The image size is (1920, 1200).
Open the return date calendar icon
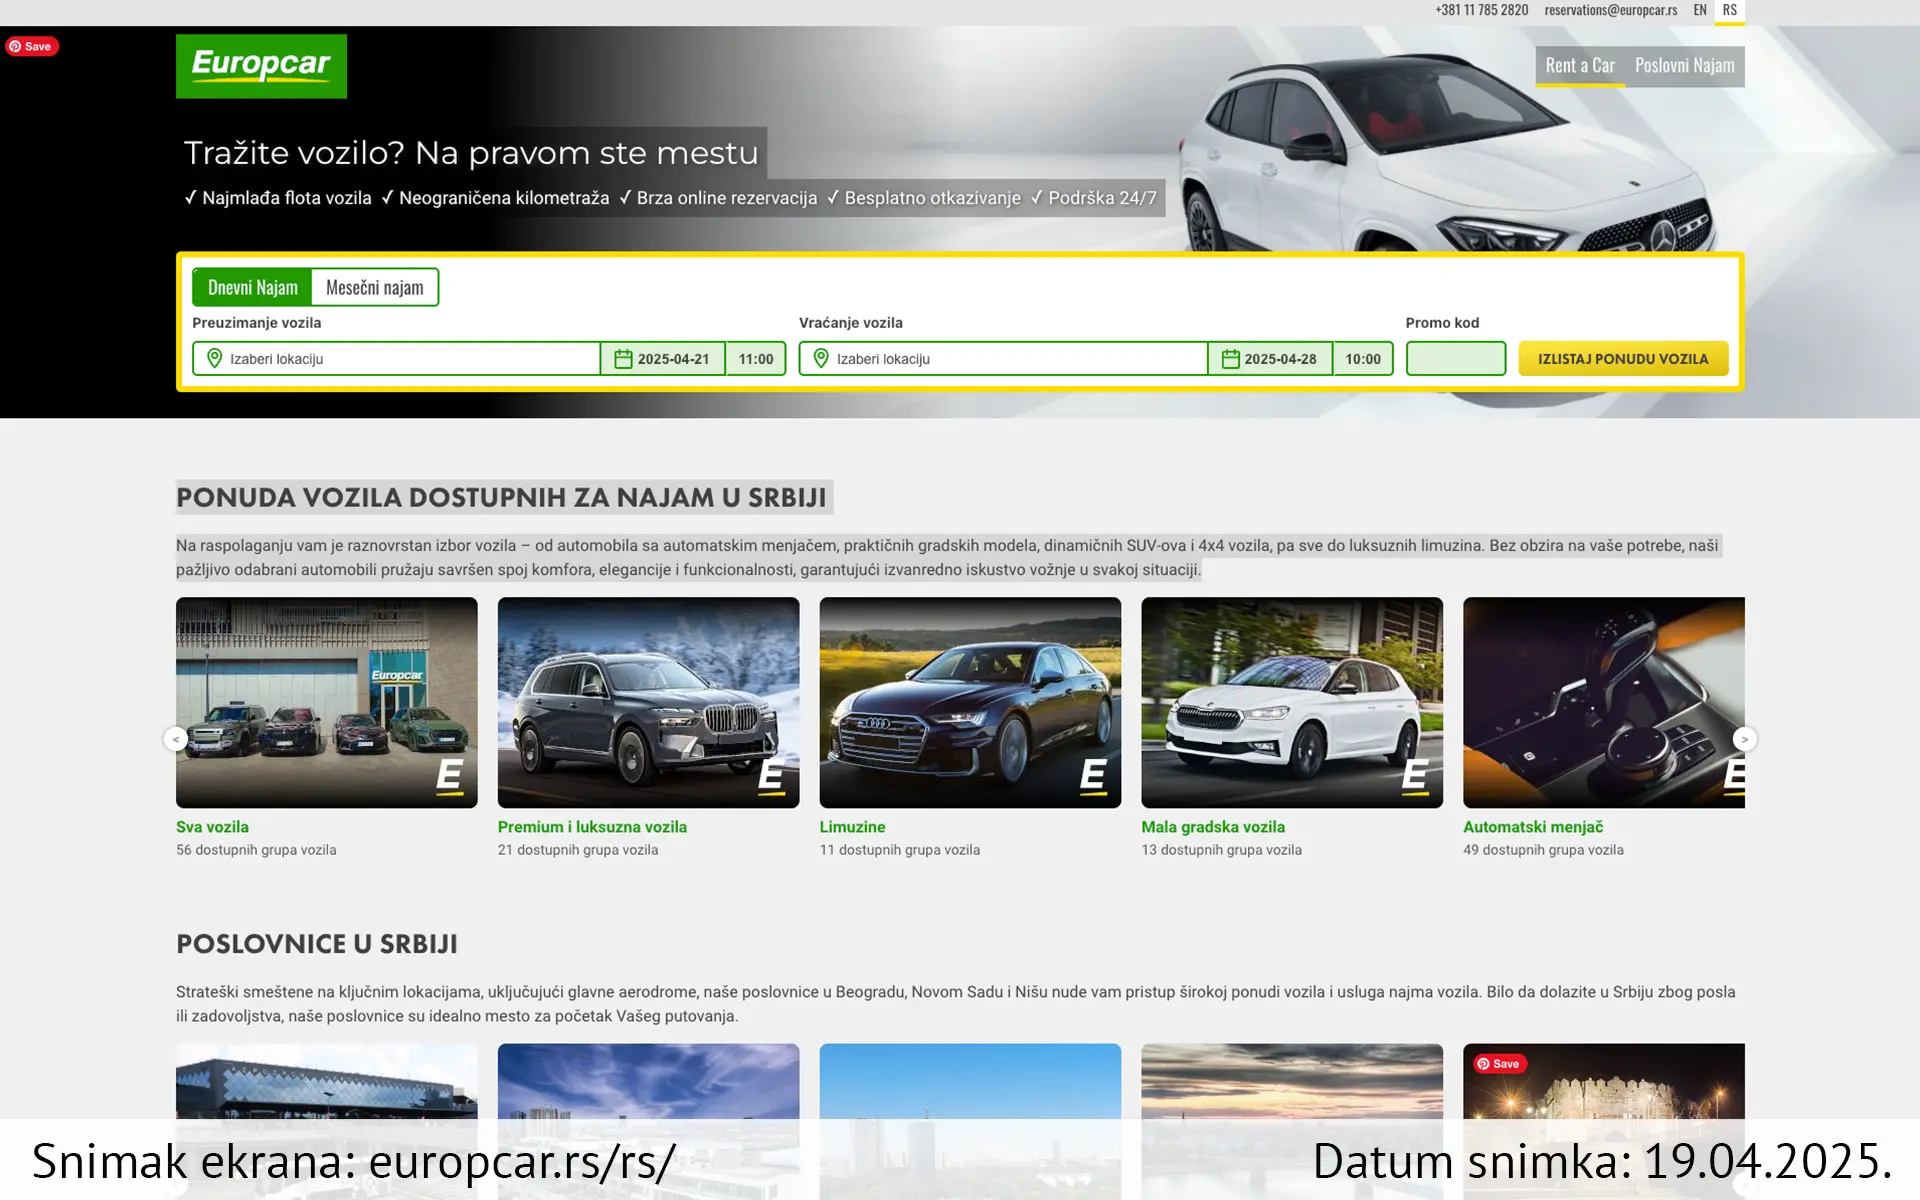pos(1230,358)
